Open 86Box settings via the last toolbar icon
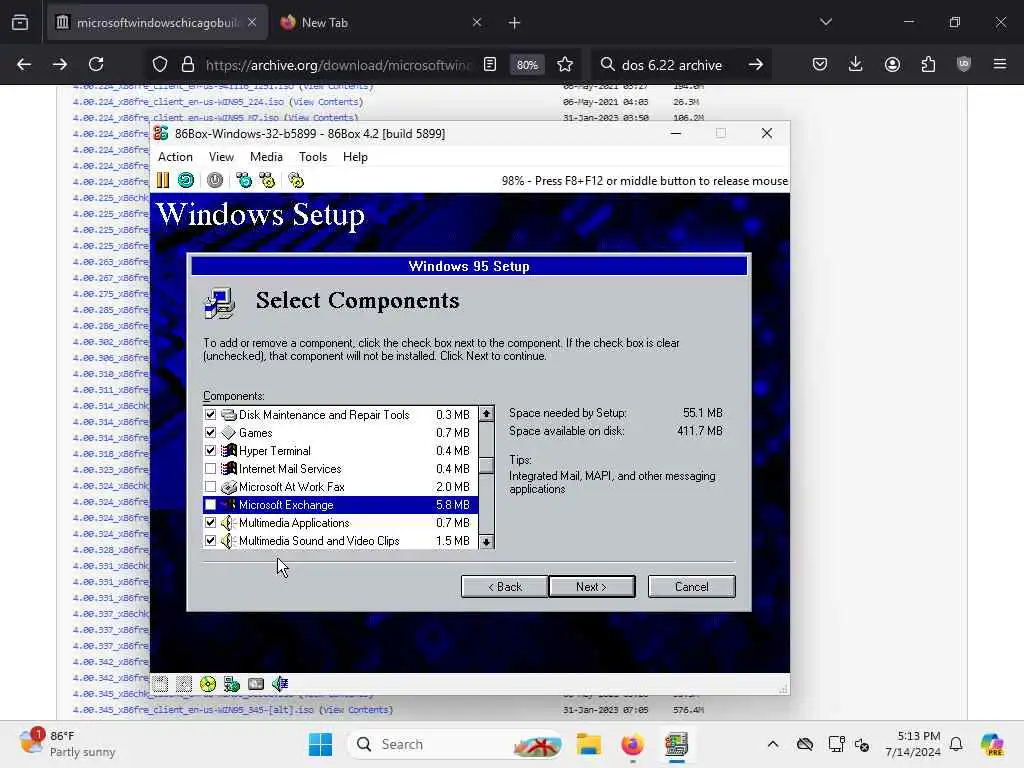1024x768 pixels. [296, 180]
